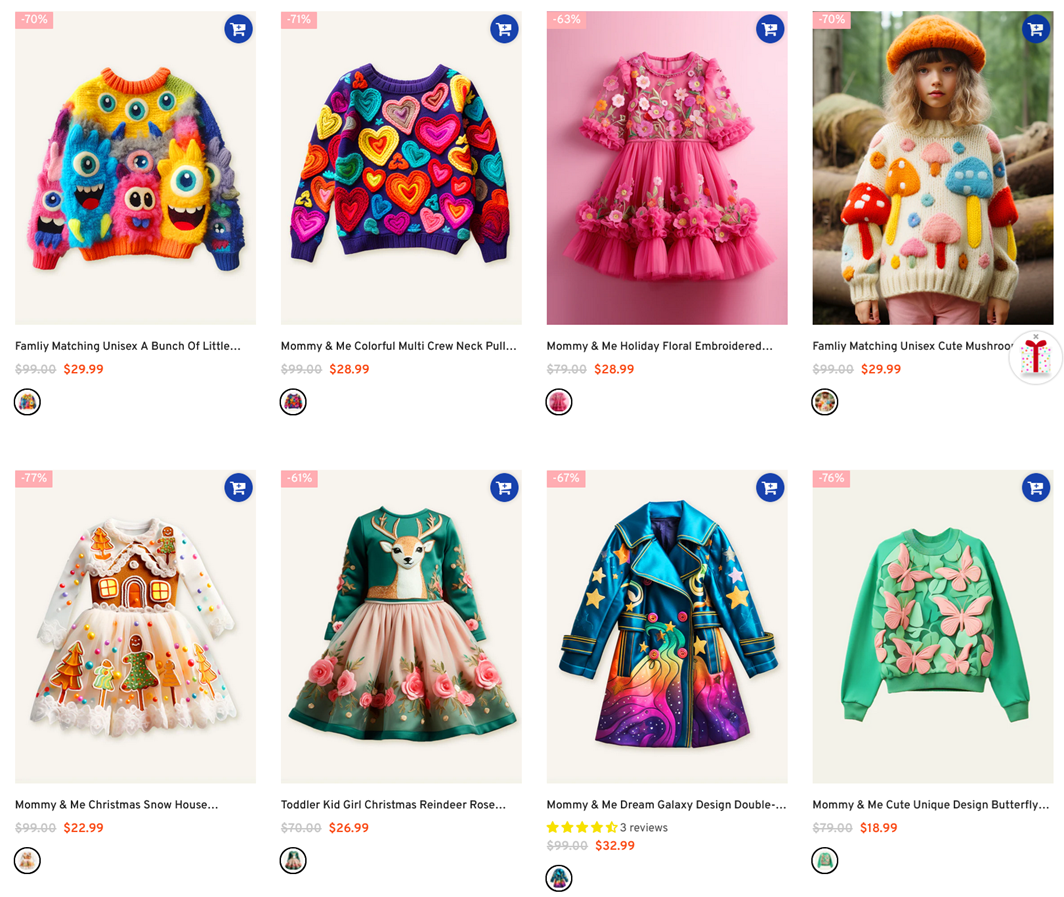Select color swatch under hearts pullover
Viewport: 1064px width, 897px height.
click(x=293, y=402)
